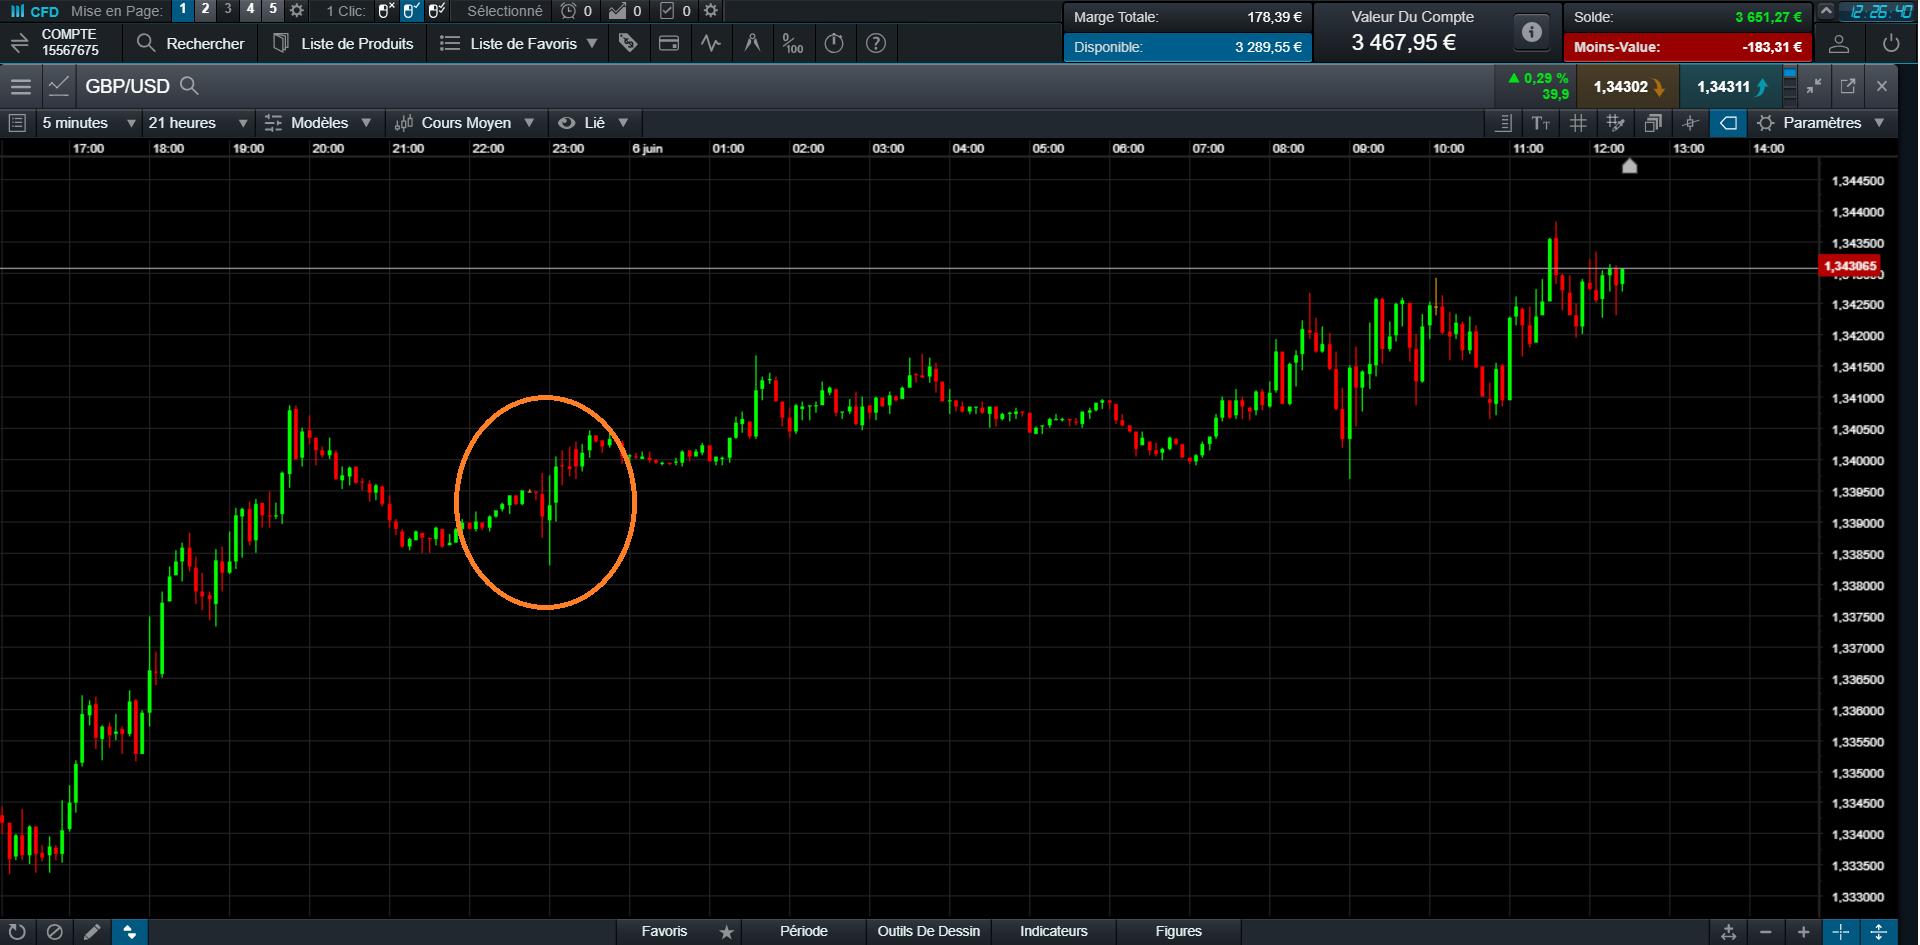
Task: Switch to page layout 2
Action: pos(205,9)
